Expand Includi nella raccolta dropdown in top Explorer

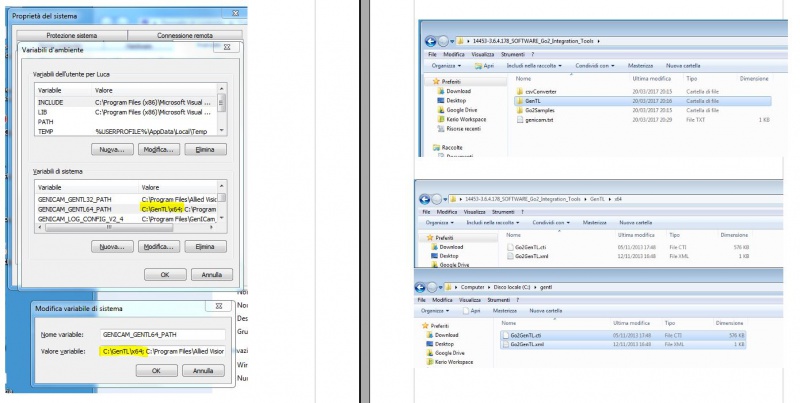click(x=534, y=66)
